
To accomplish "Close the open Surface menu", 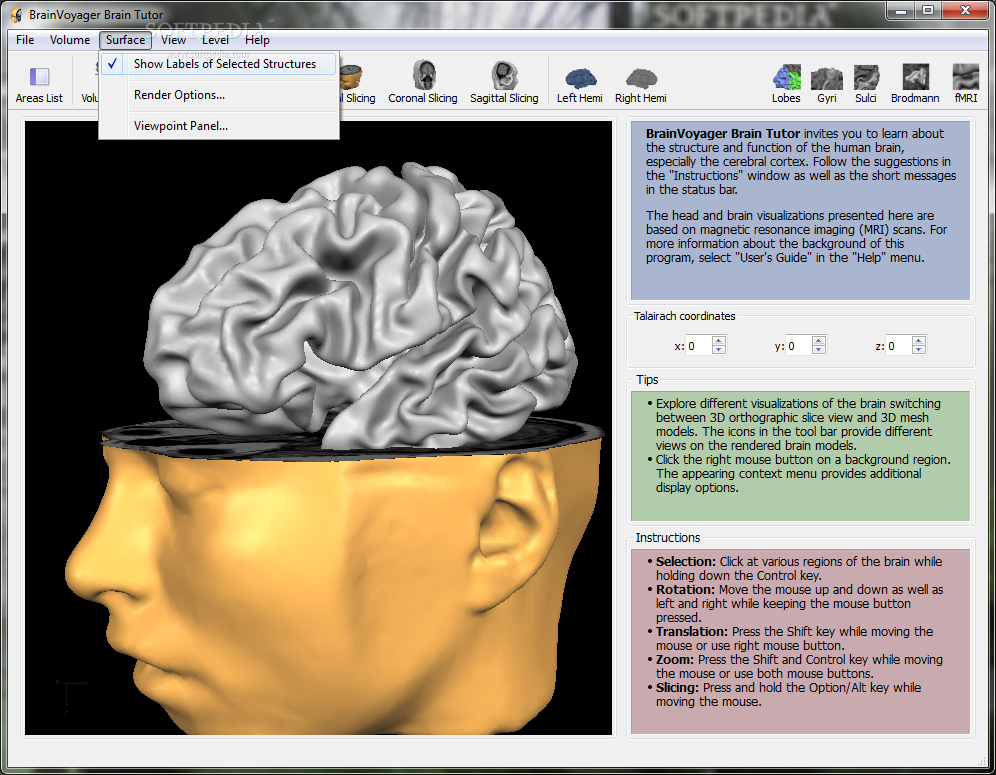I will coord(125,40).
